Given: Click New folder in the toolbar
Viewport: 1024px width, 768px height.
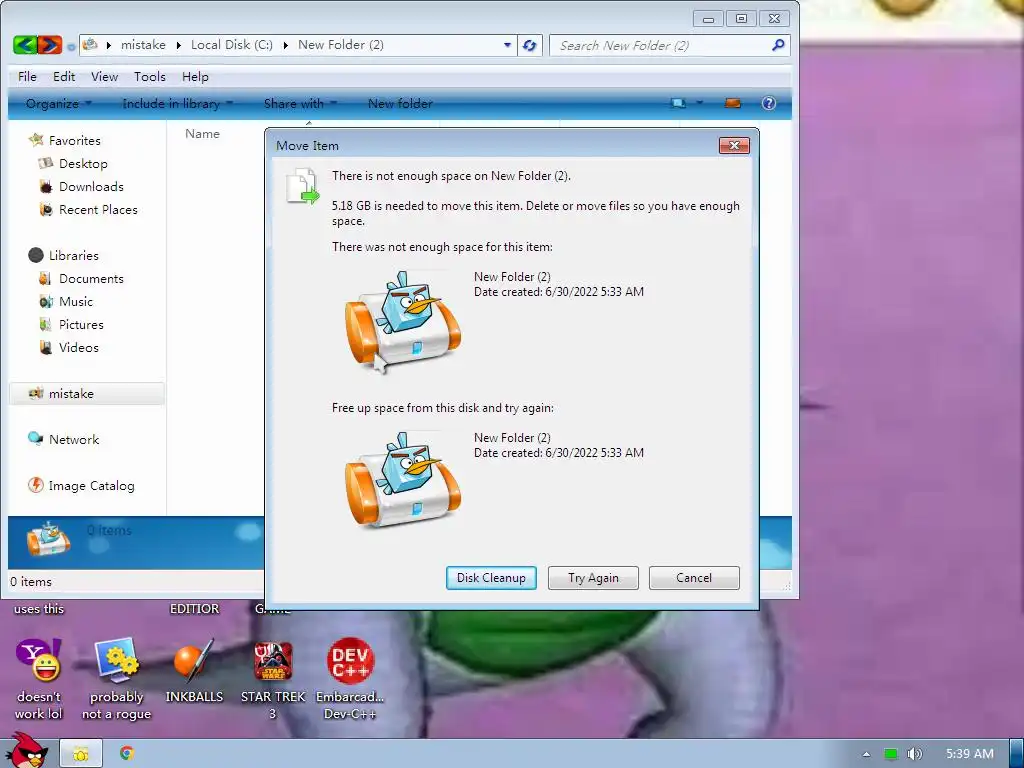Looking at the screenshot, I should point(400,103).
